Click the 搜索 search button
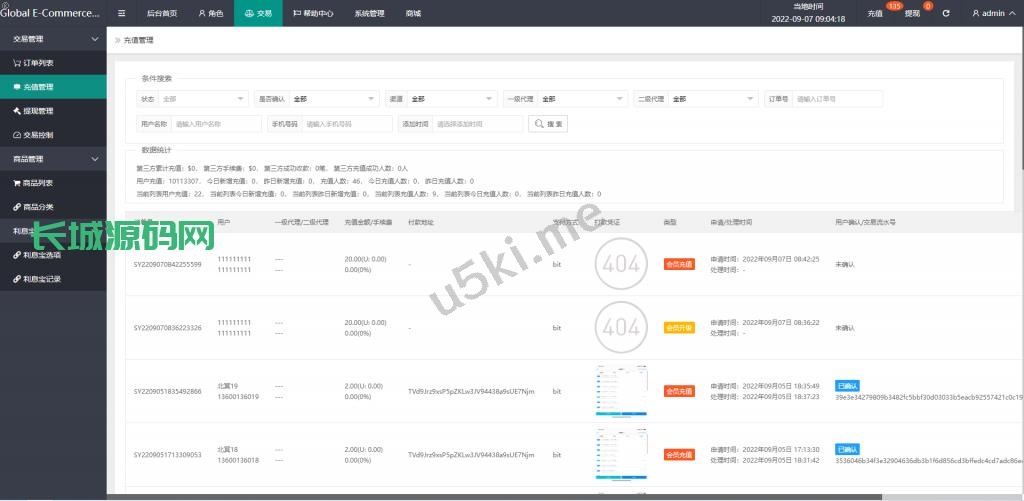 click(x=548, y=124)
